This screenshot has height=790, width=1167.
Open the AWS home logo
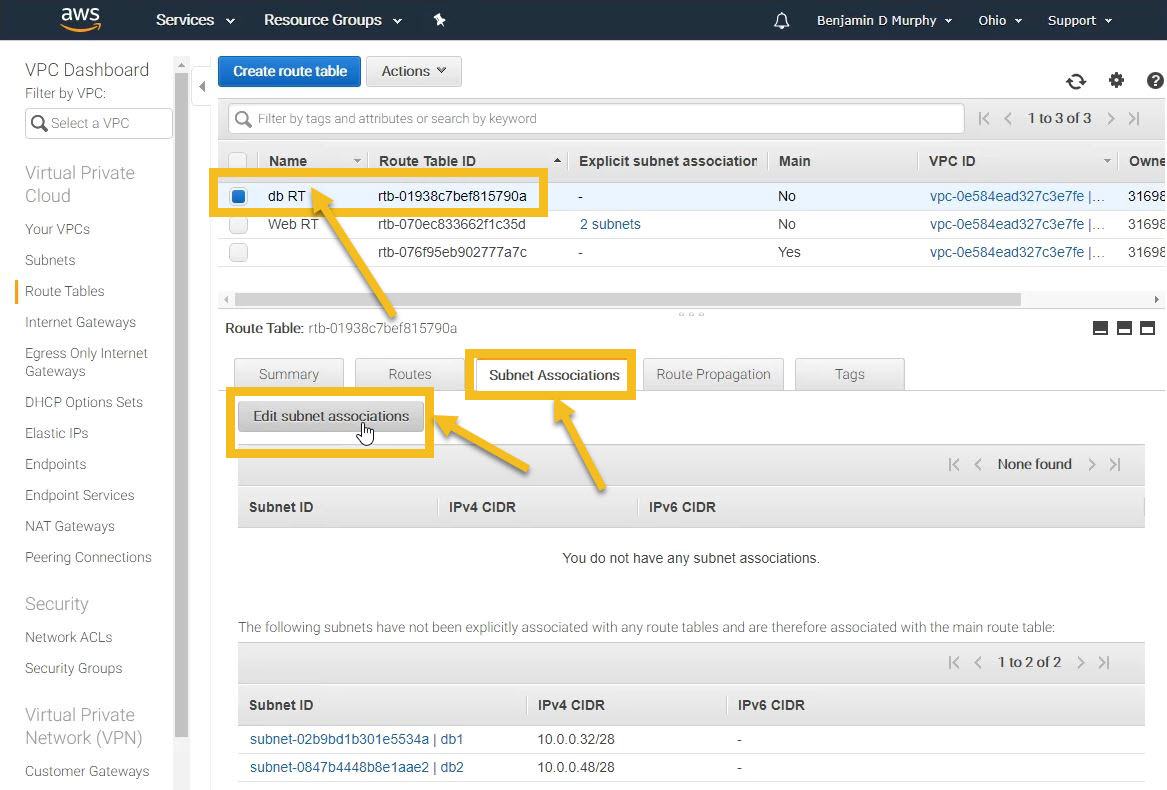[x=80, y=19]
